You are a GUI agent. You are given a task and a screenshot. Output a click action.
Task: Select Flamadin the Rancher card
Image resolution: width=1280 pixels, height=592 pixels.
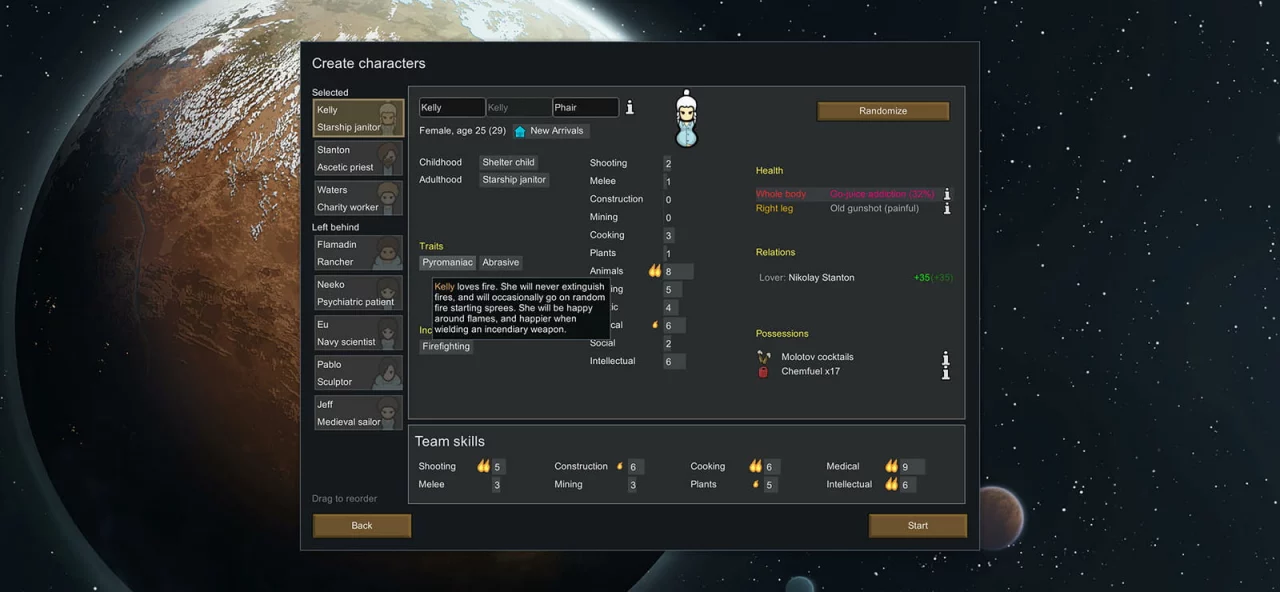pyautogui.click(x=359, y=253)
